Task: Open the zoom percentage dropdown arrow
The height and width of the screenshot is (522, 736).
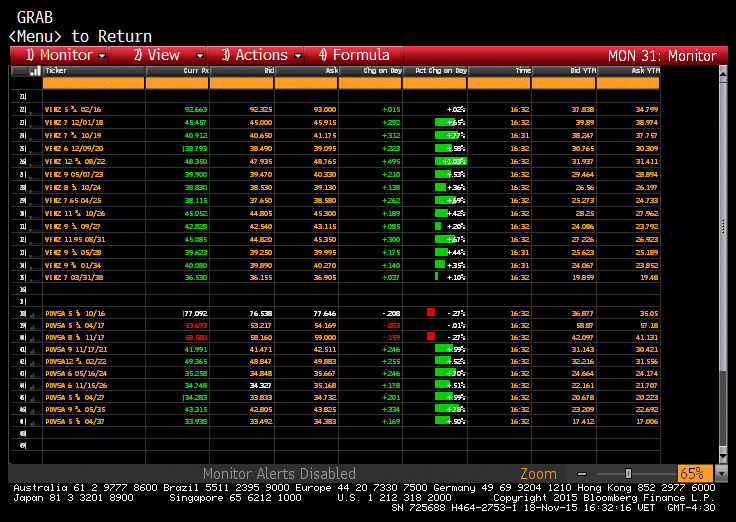Action: tap(720, 474)
